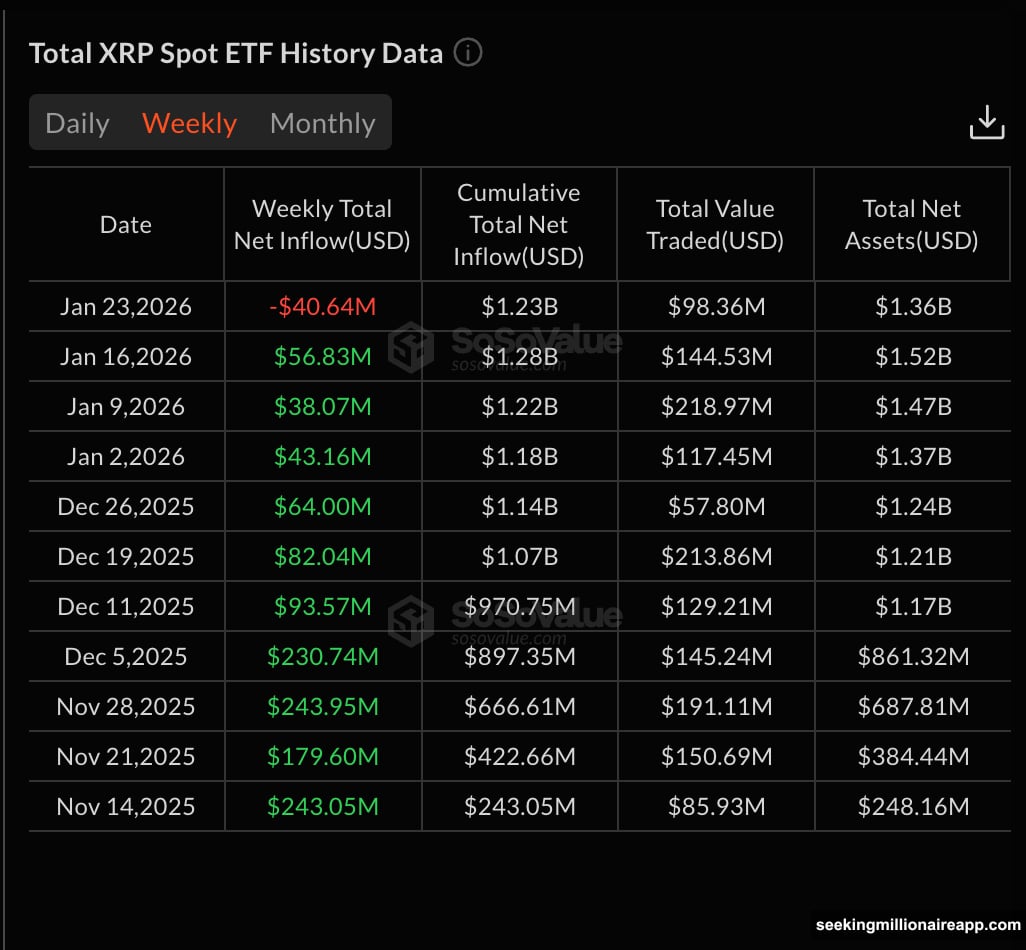Image resolution: width=1026 pixels, height=950 pixels.
Task: Switch to the Monthly tab
Action: pos(322,122)
